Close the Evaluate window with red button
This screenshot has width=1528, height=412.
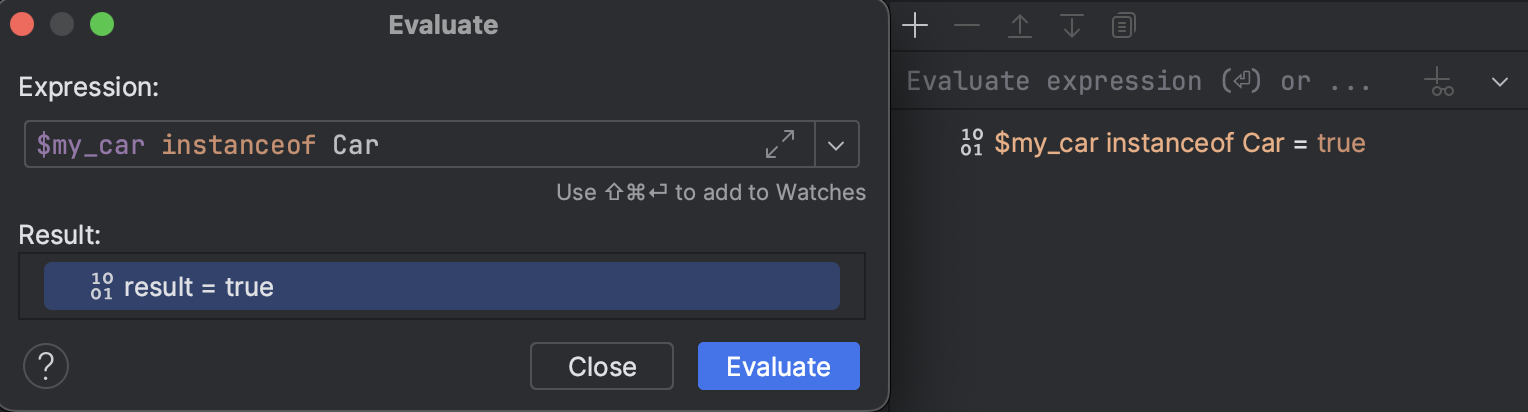click(22, 24)
